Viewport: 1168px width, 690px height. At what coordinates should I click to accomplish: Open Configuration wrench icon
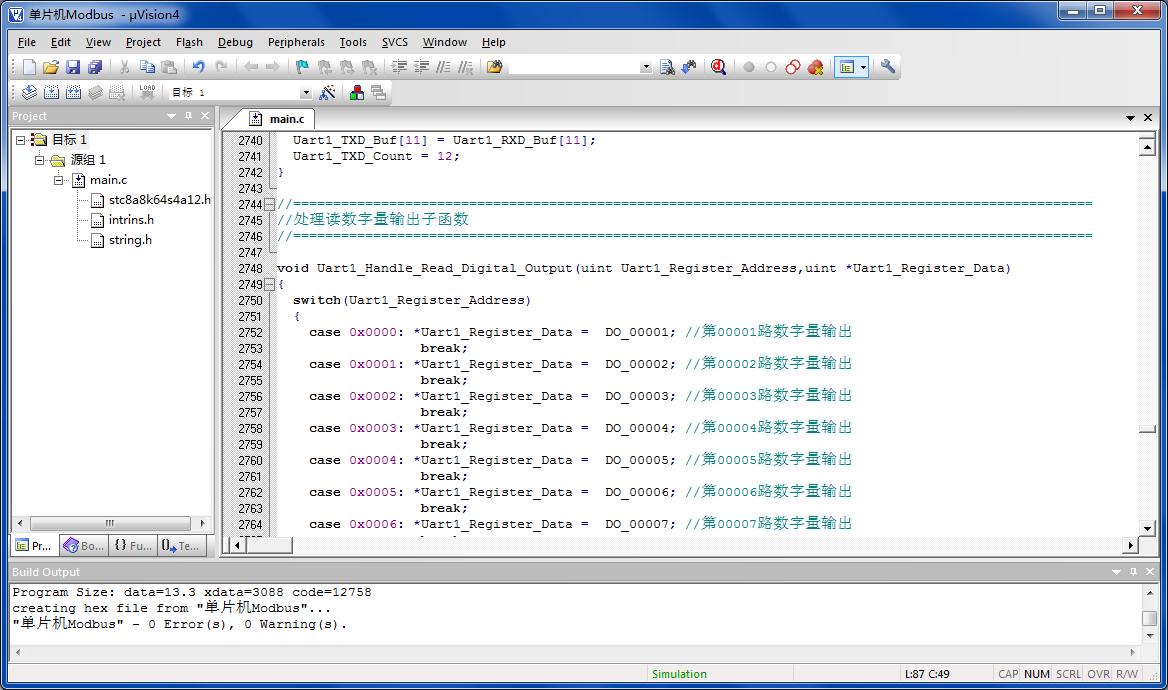click(887, 67)
